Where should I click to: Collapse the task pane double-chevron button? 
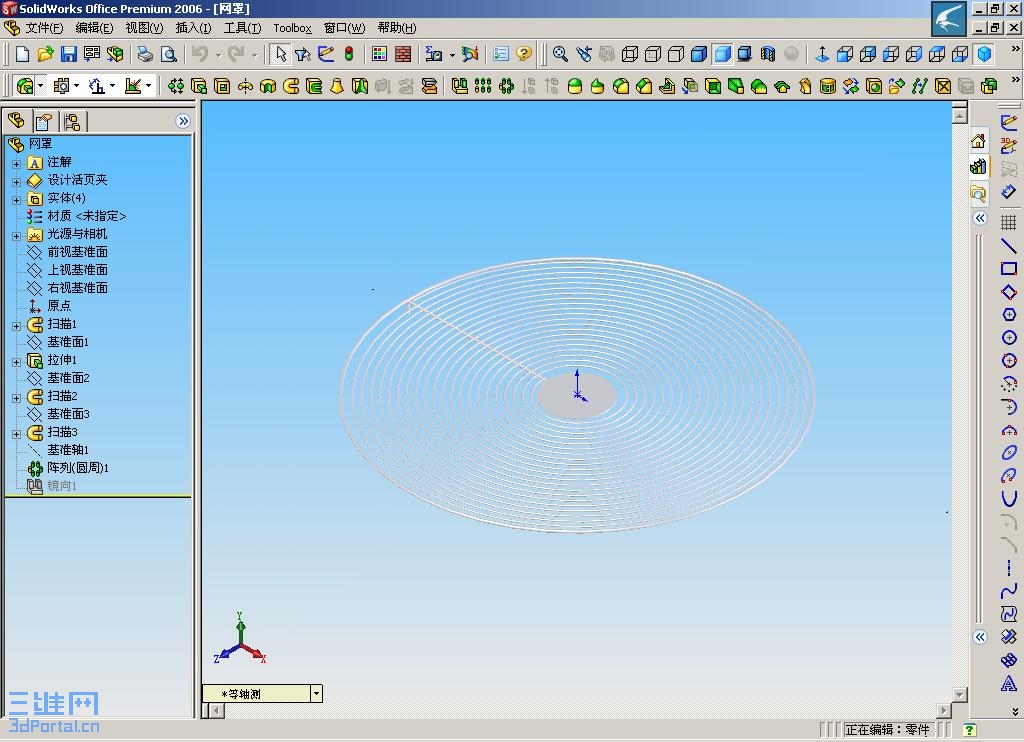(980, 218)
